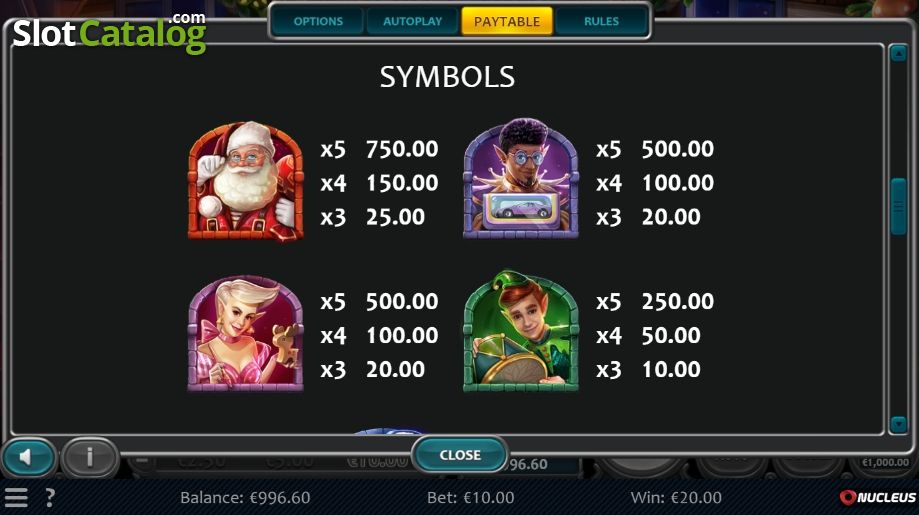The height and width of the screenshot is (515, 919).
Task: Close the paytable panel
Action: (460, 455)
